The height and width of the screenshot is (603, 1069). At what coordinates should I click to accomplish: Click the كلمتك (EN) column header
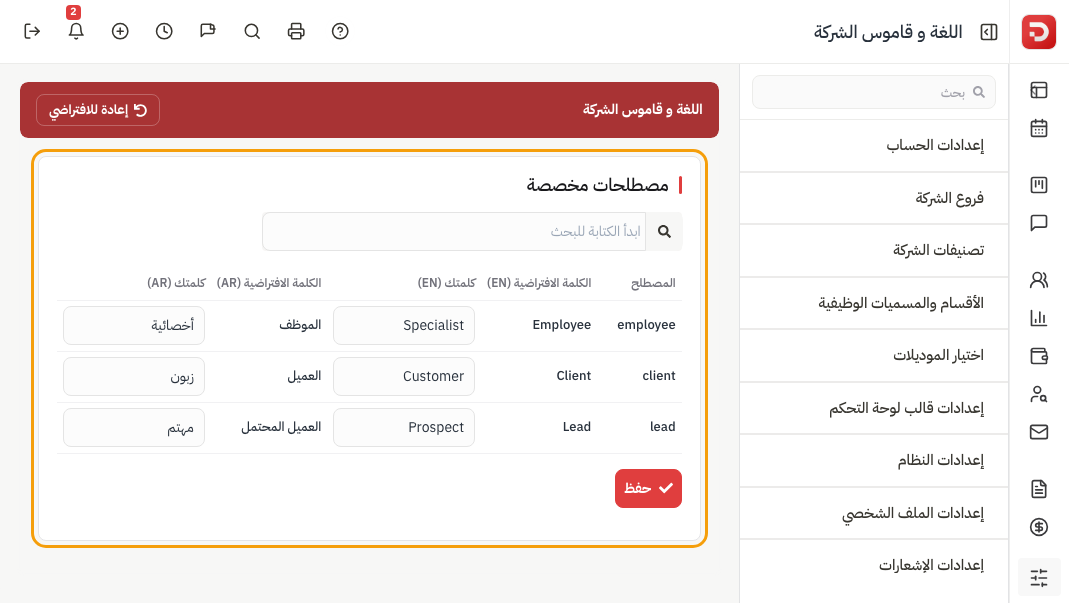tap(447, 283)
